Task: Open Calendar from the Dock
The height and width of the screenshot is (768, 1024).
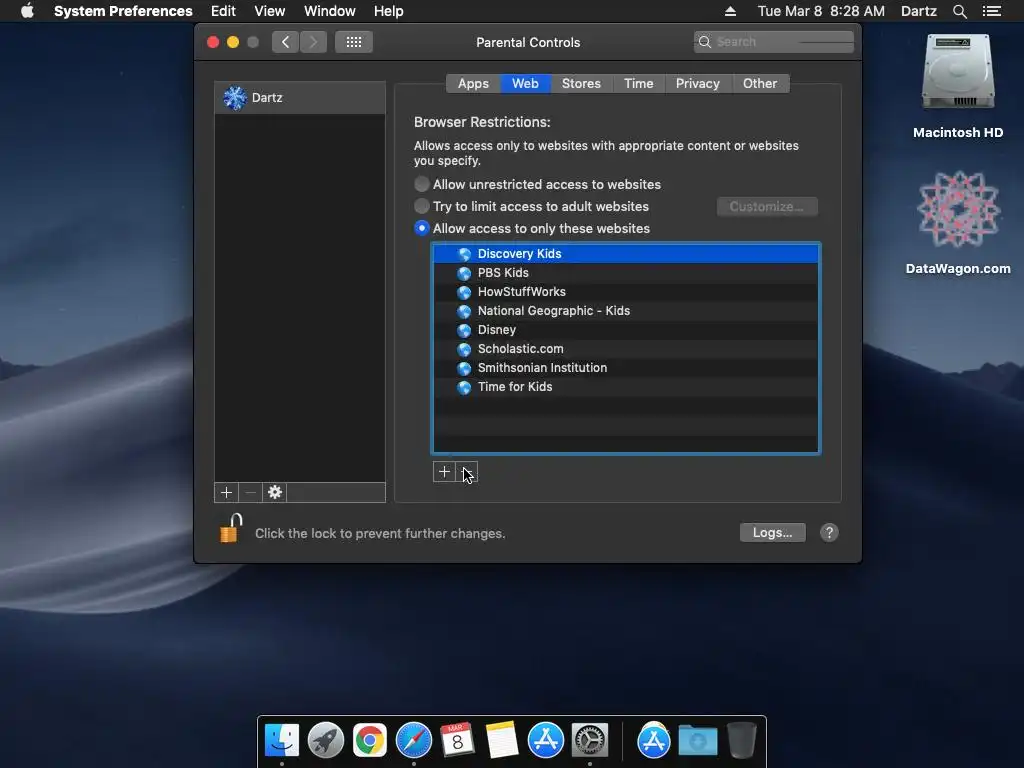Action: 458,740
